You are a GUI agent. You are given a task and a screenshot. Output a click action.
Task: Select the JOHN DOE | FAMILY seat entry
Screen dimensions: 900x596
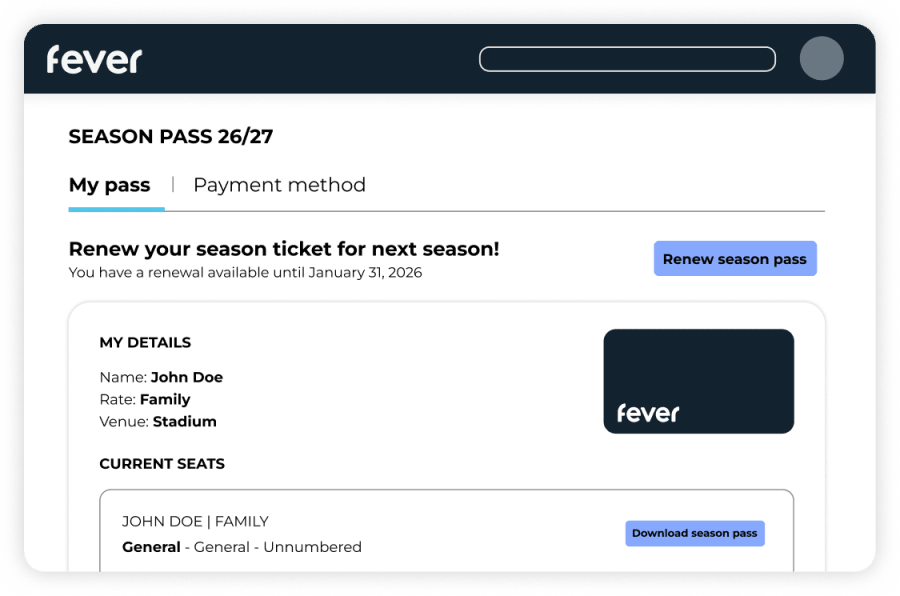(x=194, y=521)
